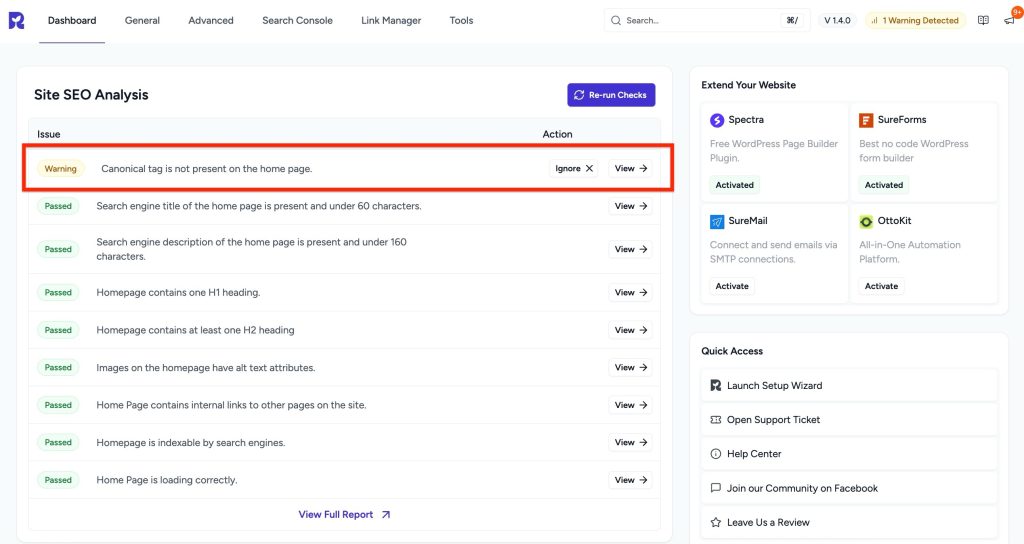Click the SureMail plugin icon

click(717, 221)
